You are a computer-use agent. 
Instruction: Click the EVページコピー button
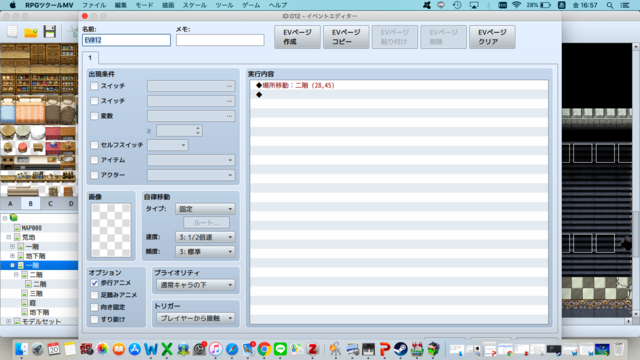[346, 37]
